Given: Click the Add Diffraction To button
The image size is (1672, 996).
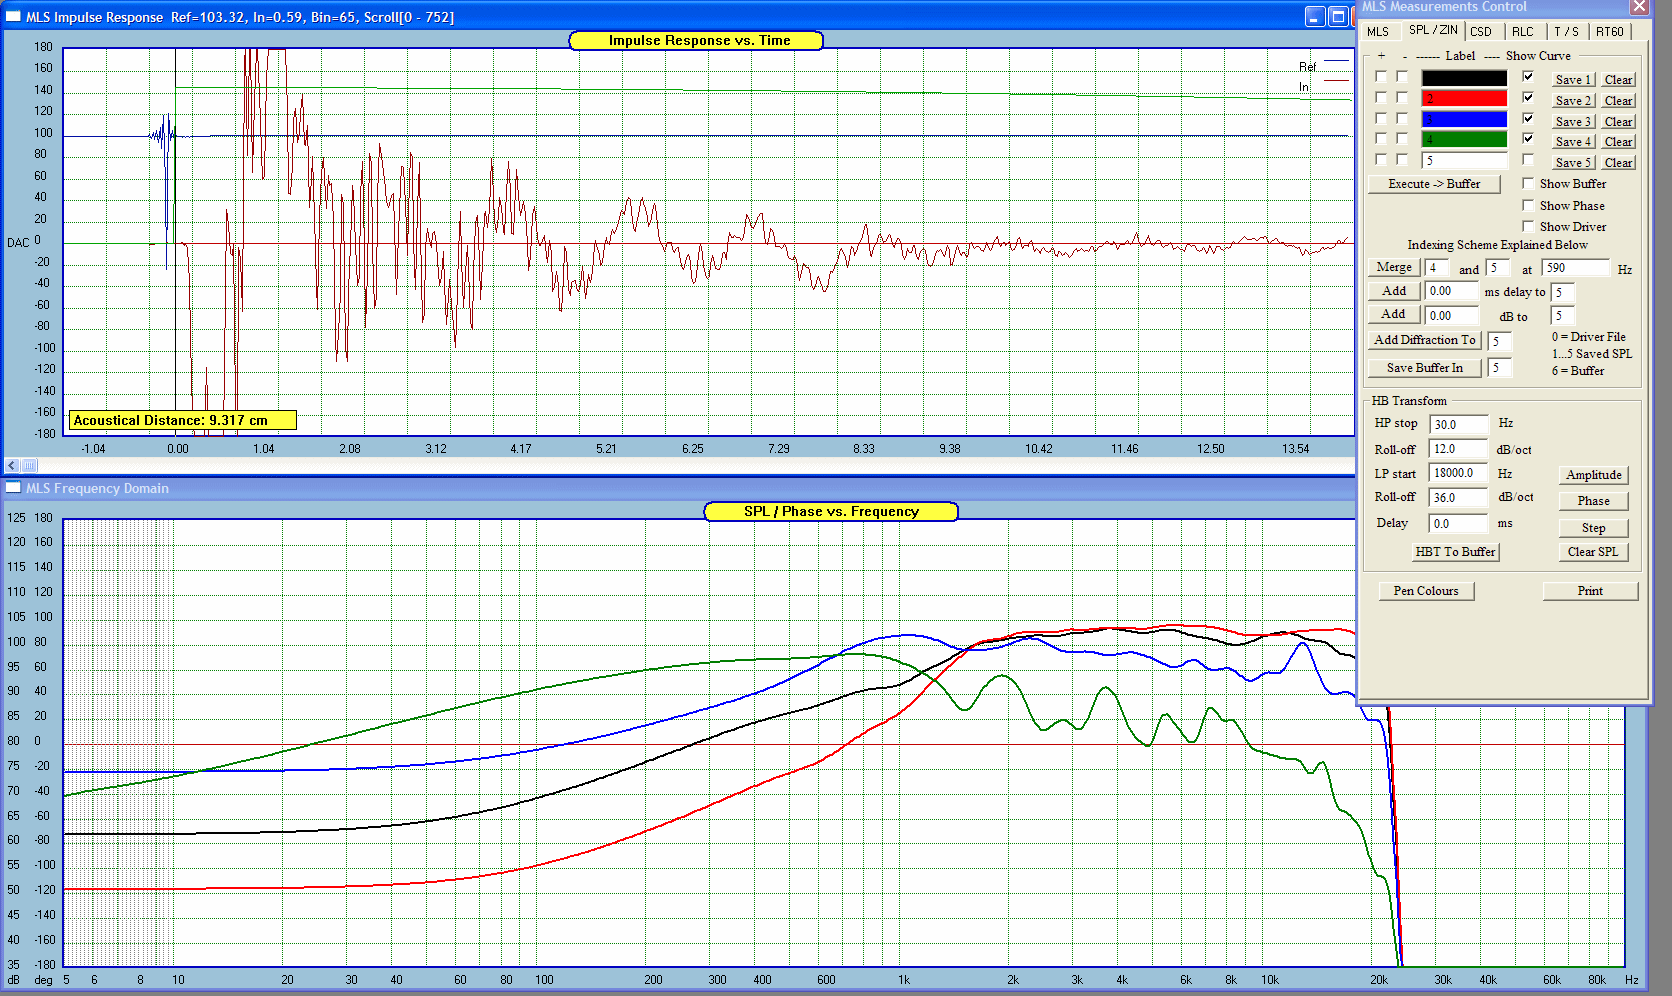Looking at the screenshot, I should (x=1424, y=340).
